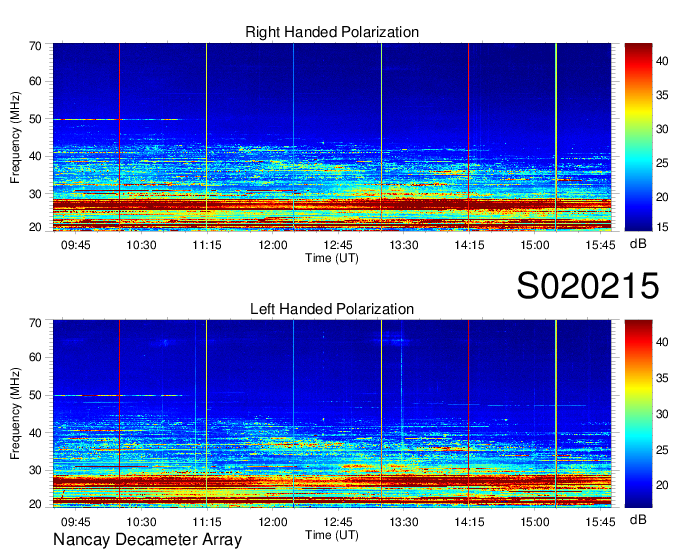
Task: Click the '12:45' tick under Left Handed plot
Action: (338, 522)
